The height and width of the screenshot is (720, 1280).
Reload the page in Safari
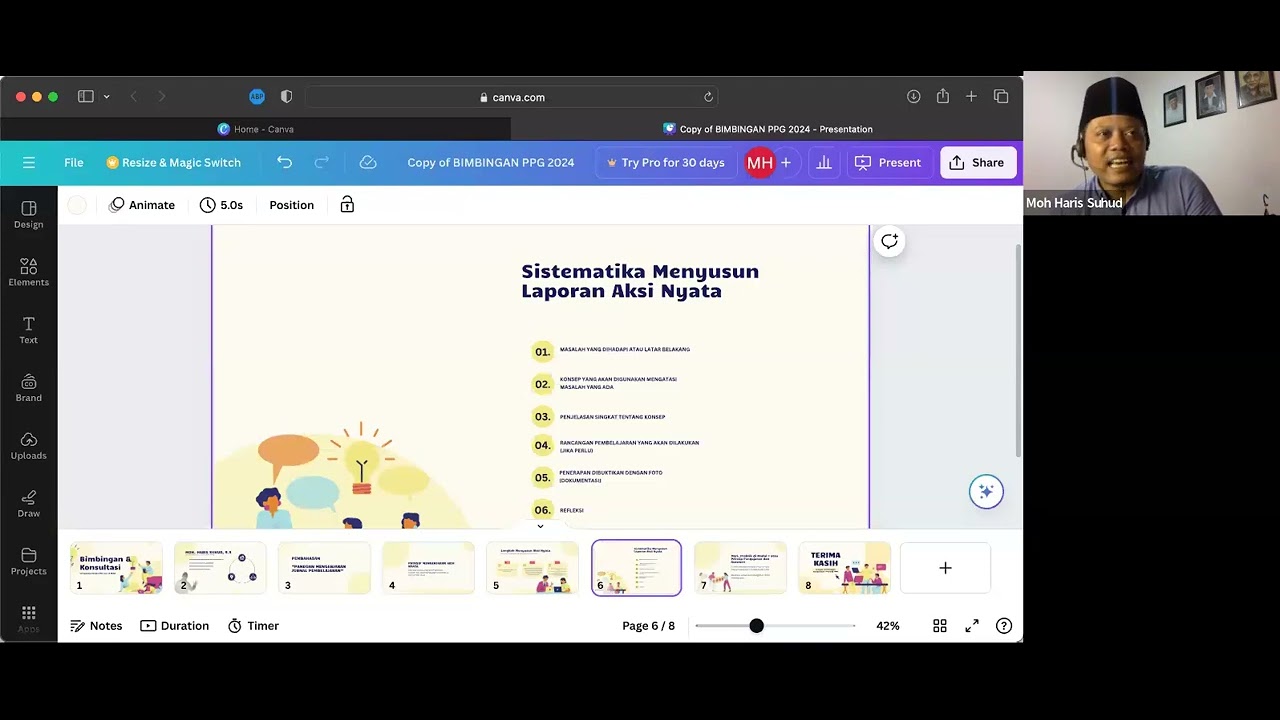[x=708, y=97]
